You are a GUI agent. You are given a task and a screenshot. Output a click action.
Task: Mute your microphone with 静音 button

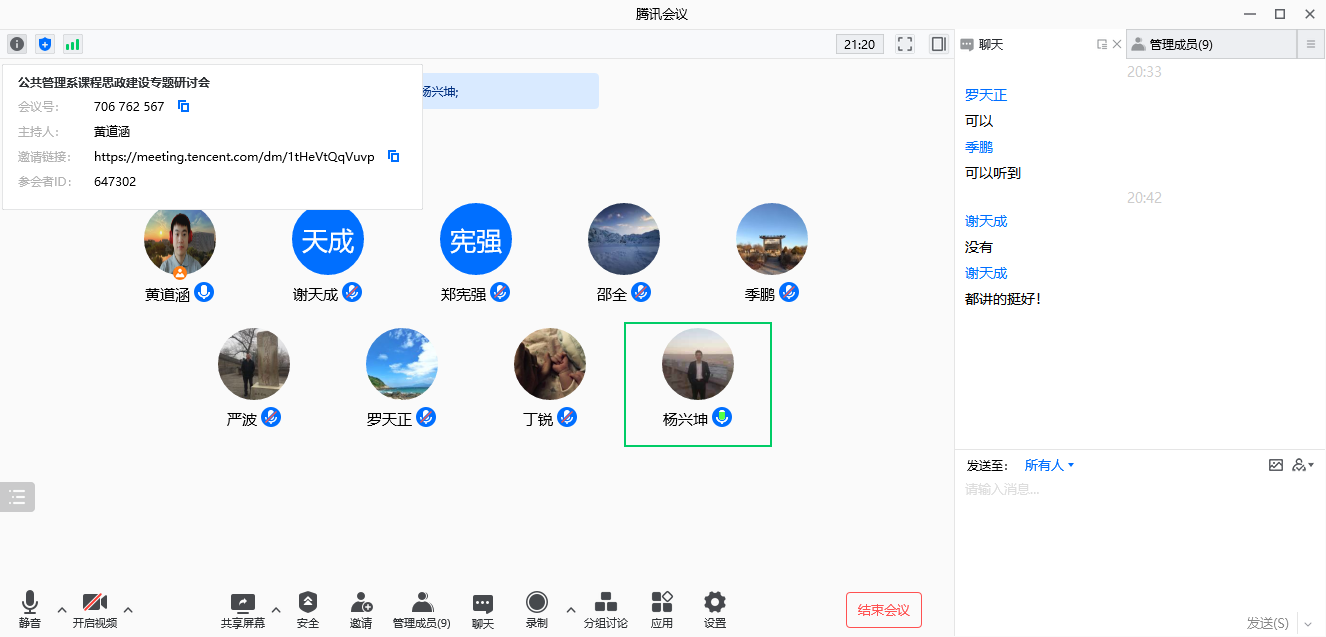tap(30, 609)
